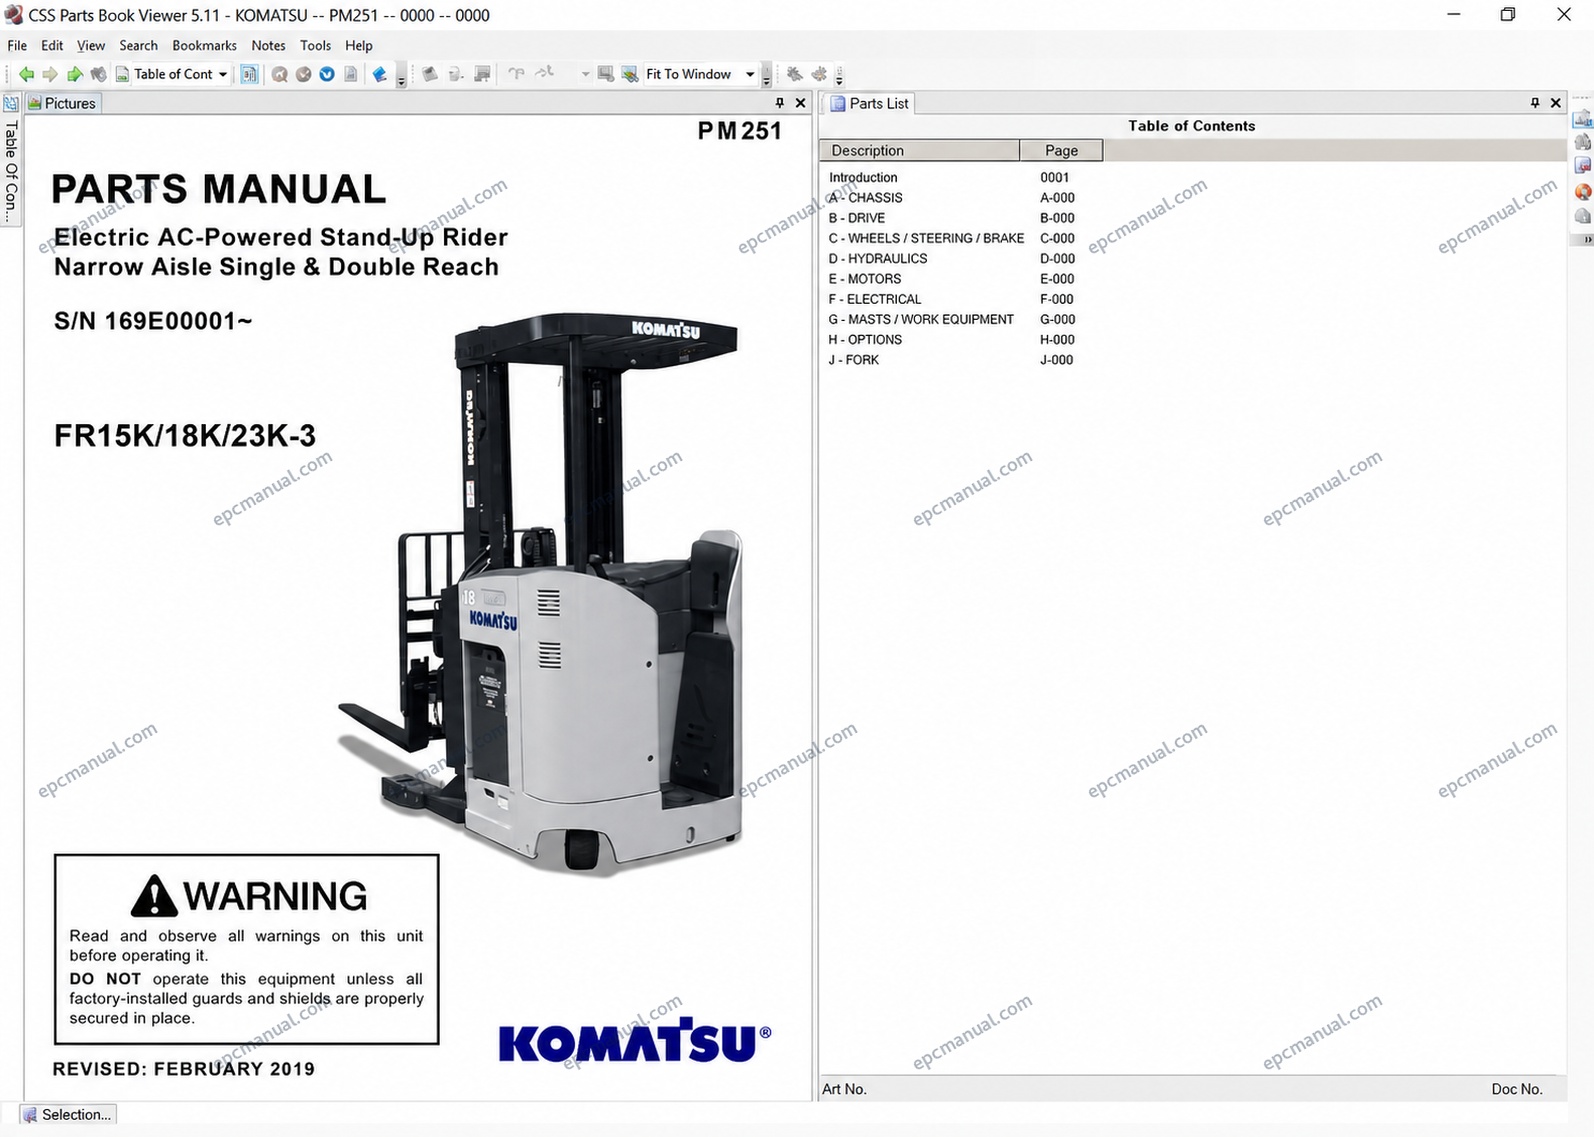Image resolution: width=1594 pixels, height=1137 pixels.
Task: Open the Bookmarks menu
Action: [x=204, y=45]
